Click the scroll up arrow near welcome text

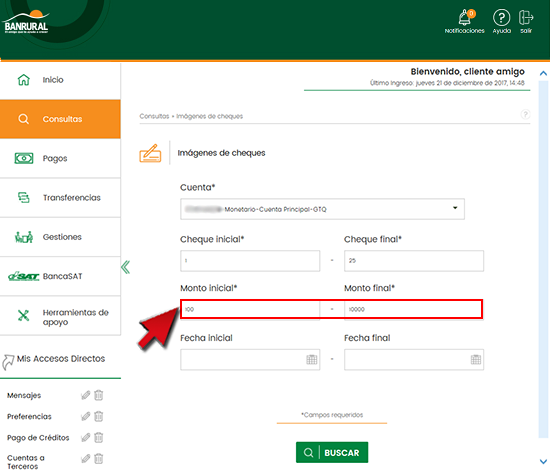click(x=543, y=73)
